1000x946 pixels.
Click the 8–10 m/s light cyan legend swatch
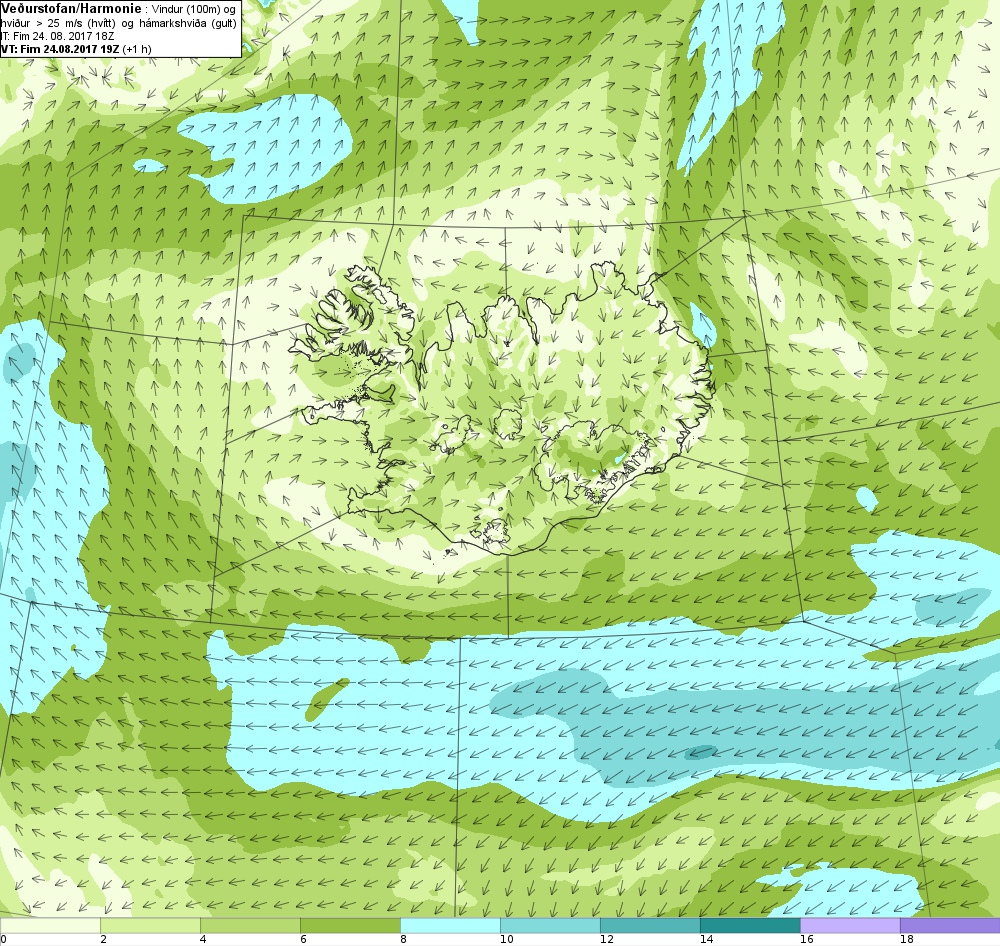coord(450,926)
